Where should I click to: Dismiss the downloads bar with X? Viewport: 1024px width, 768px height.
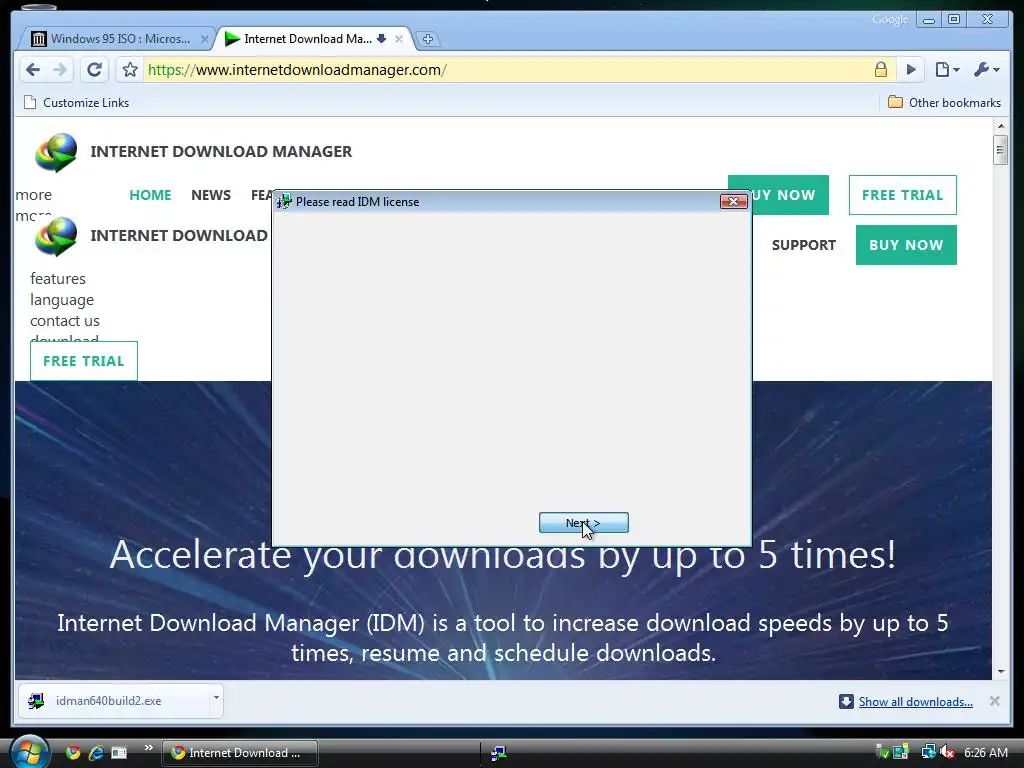click(994, 701)
